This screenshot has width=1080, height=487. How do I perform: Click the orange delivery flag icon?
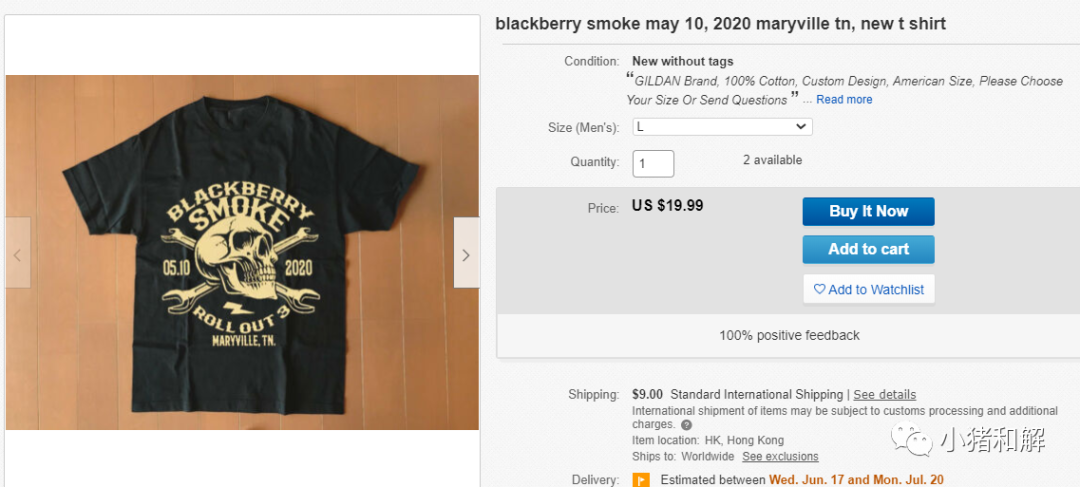coord(641,479)
